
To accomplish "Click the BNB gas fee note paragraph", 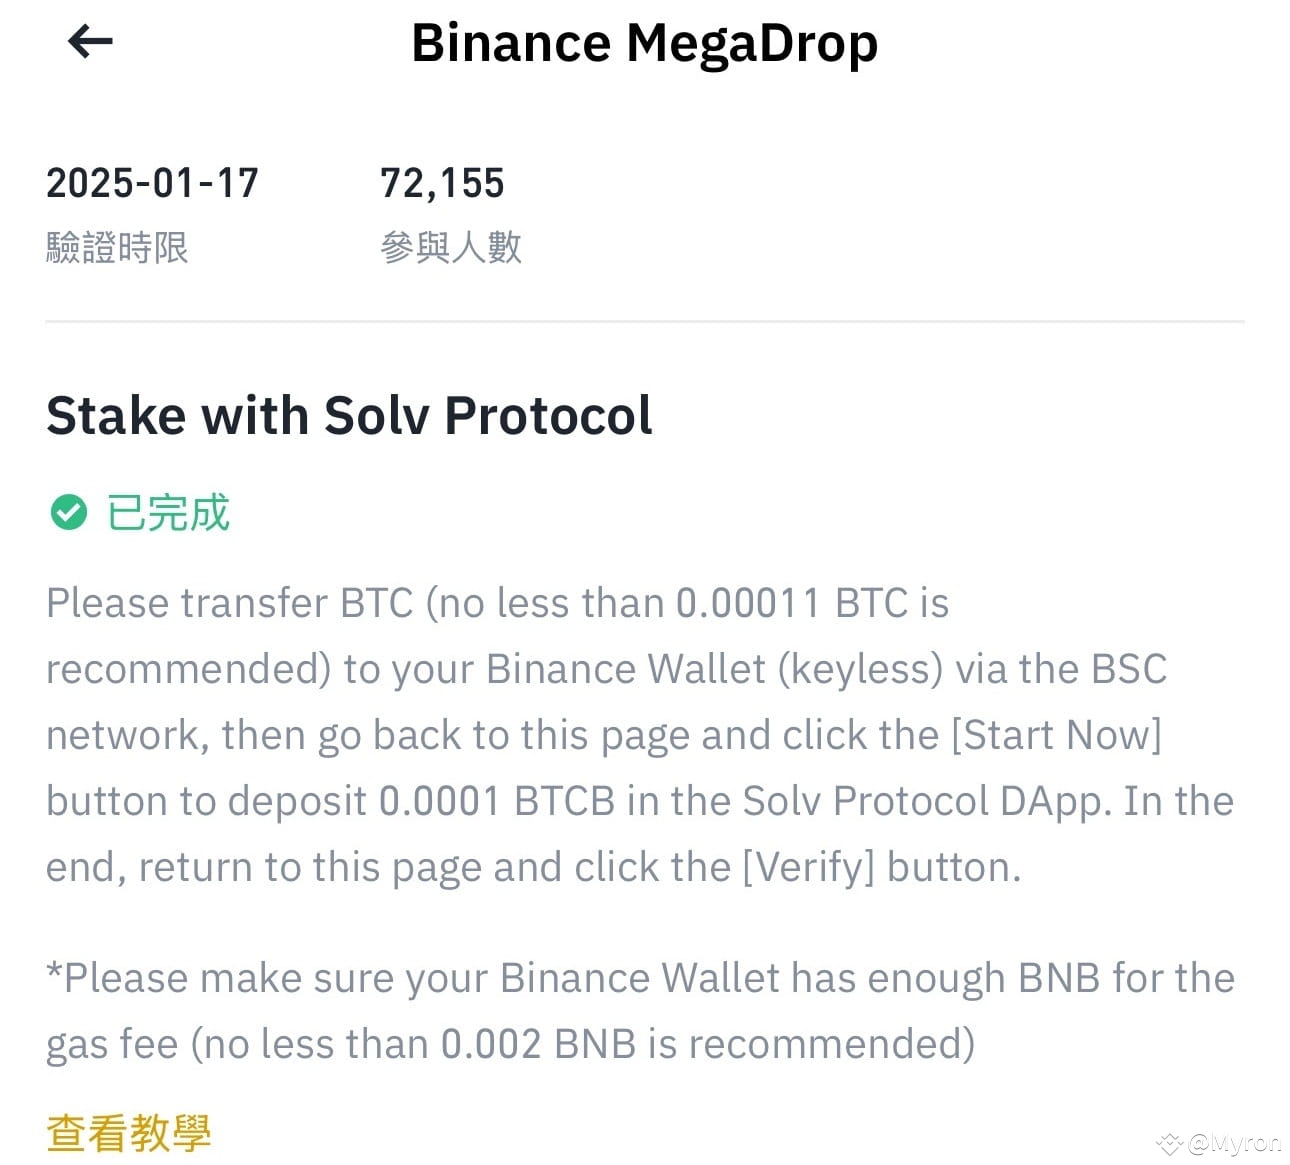I will (x=640, y=1011).
